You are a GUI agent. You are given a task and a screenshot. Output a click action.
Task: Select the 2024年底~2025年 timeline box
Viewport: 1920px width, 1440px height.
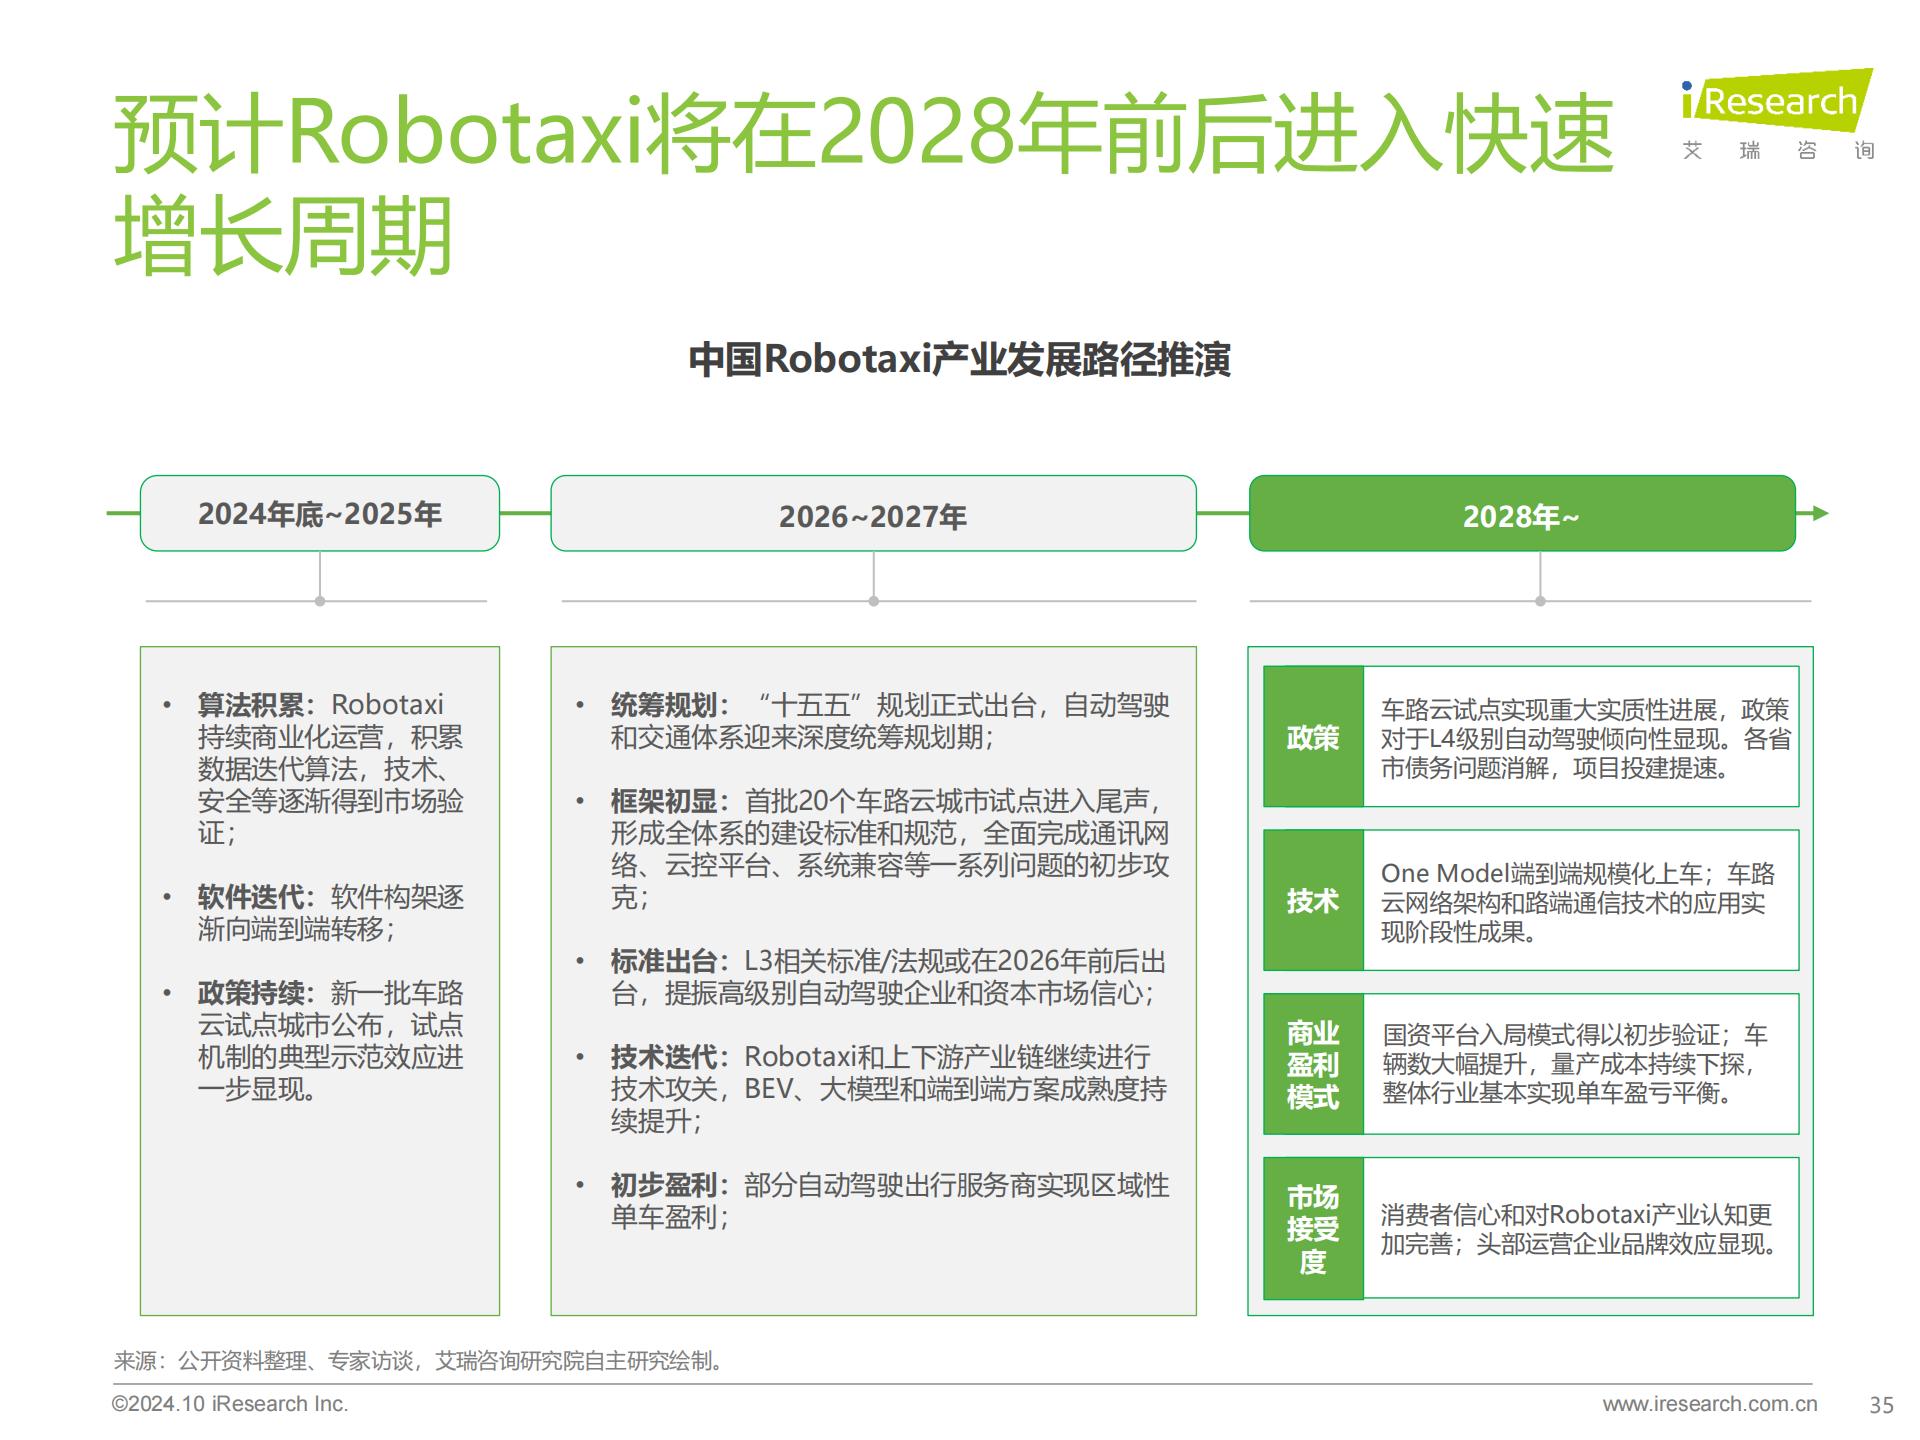[x=319, y=513]
